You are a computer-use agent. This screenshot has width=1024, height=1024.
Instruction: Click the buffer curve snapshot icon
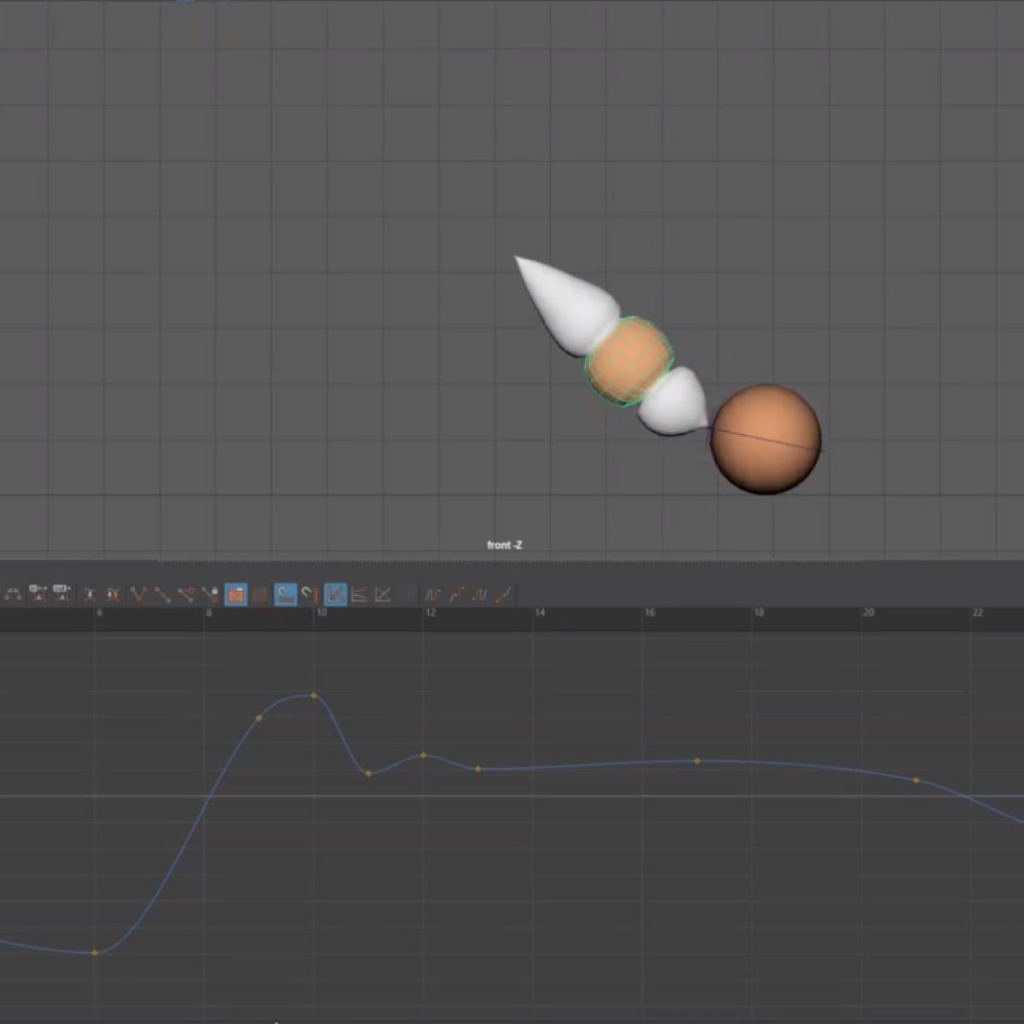89,594
